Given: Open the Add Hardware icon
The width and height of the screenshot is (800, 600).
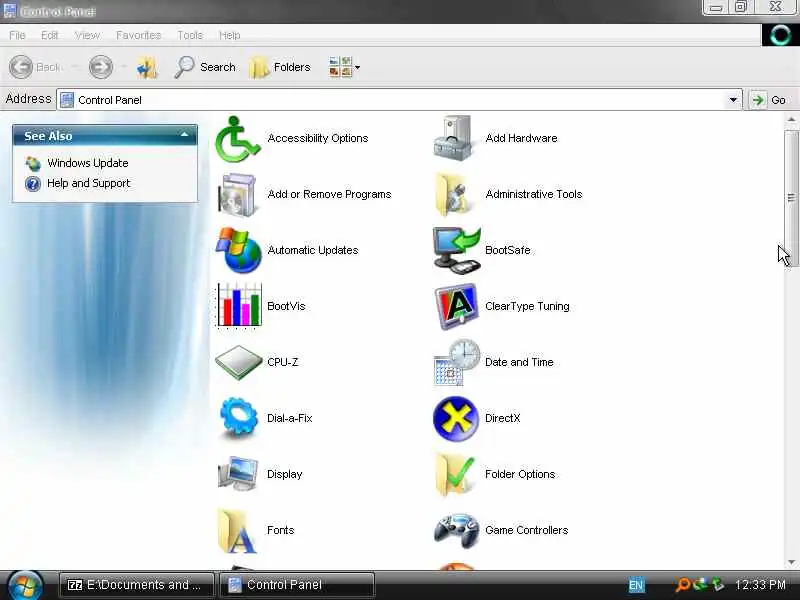Looking at the screenshot, I should [x=453, y=138].
